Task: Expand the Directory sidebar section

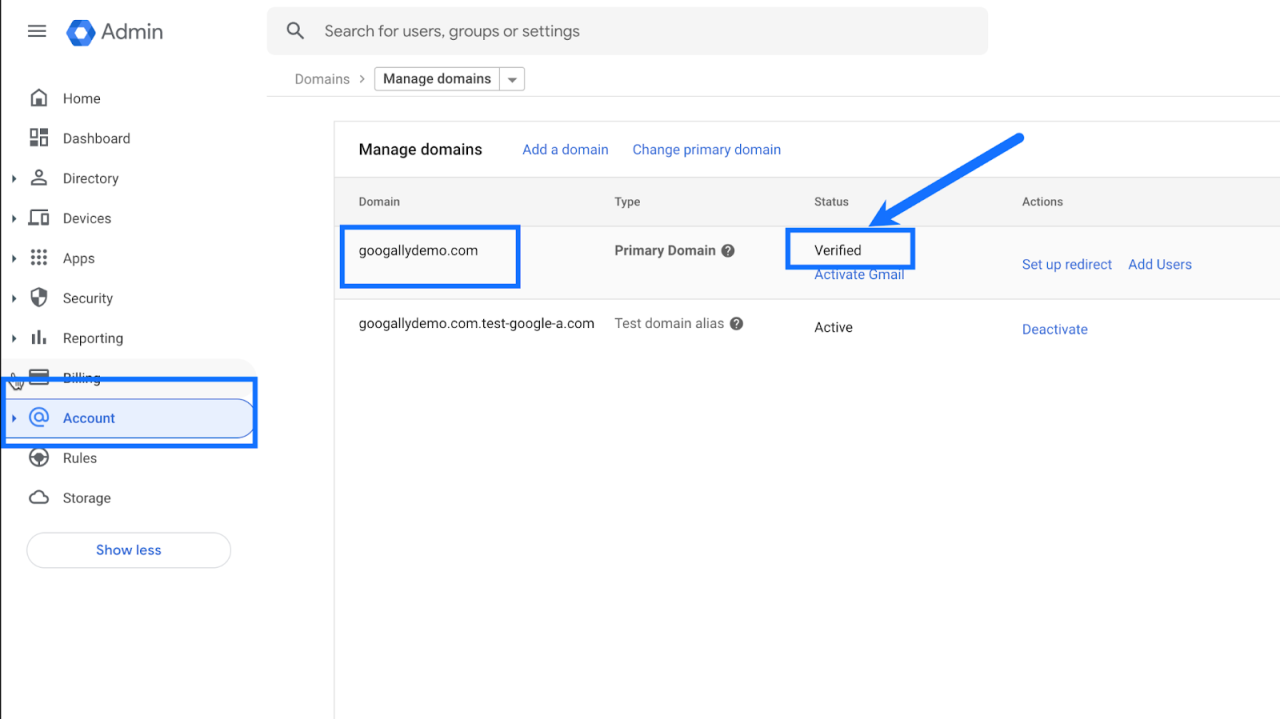Action: [x=13, y=178]
